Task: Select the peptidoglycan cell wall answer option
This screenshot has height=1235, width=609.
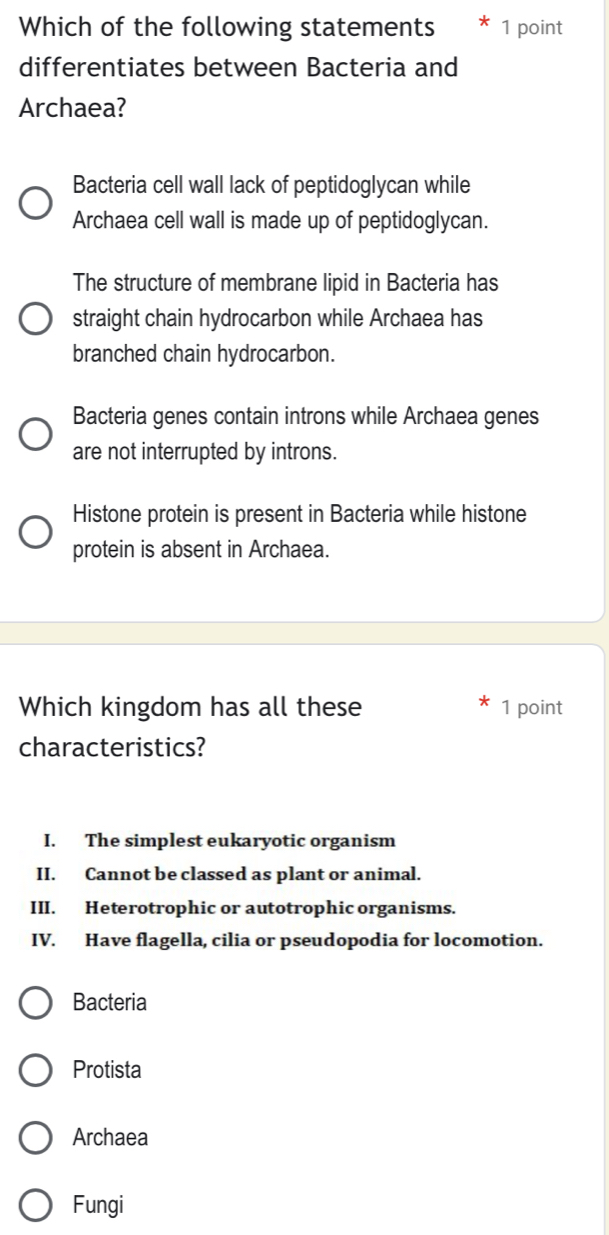Action: pyautogui.click(x=33, y=202)
